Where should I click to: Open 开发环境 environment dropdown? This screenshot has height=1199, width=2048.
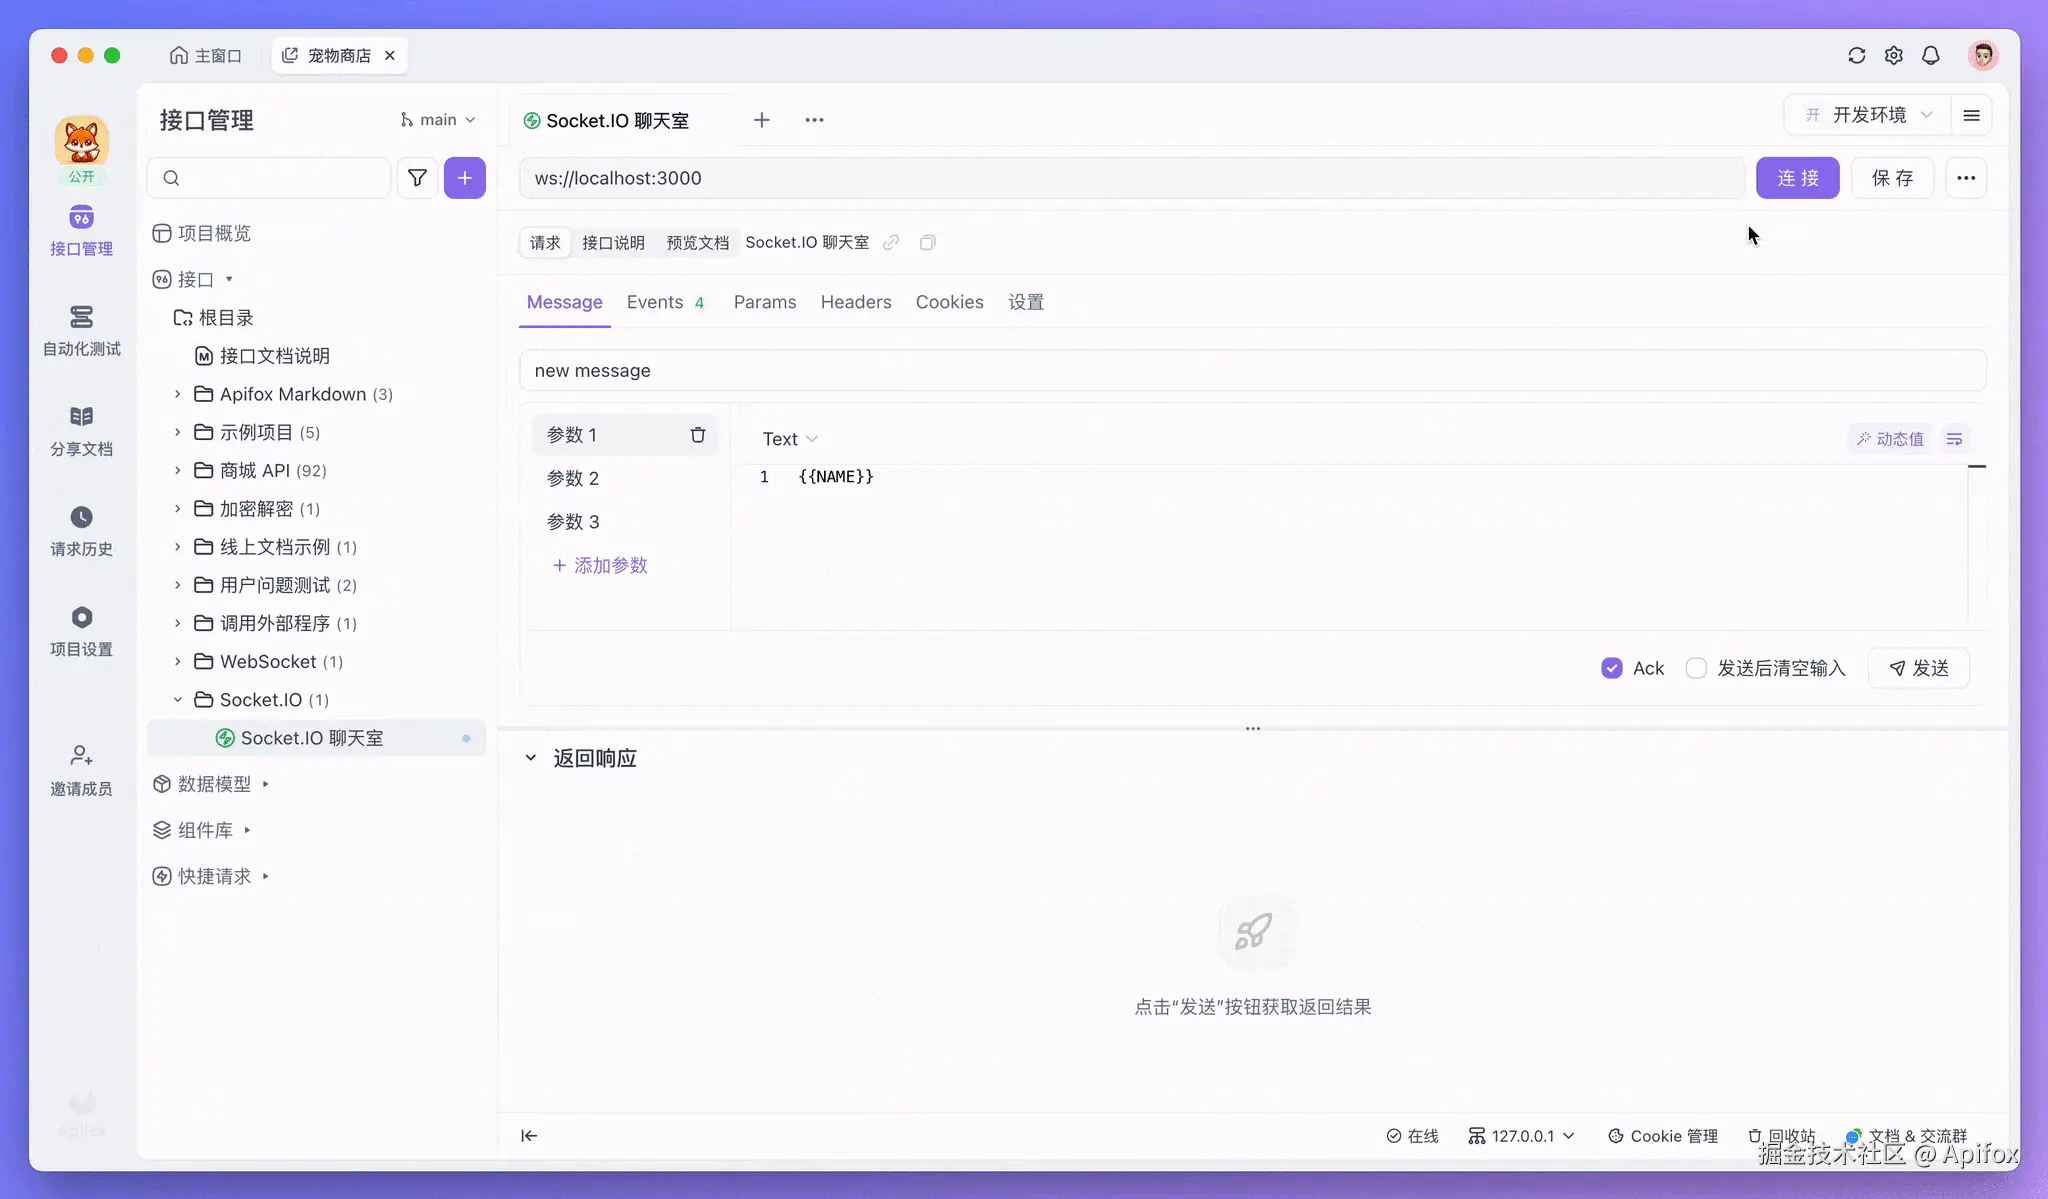(x=1867, y=115)
